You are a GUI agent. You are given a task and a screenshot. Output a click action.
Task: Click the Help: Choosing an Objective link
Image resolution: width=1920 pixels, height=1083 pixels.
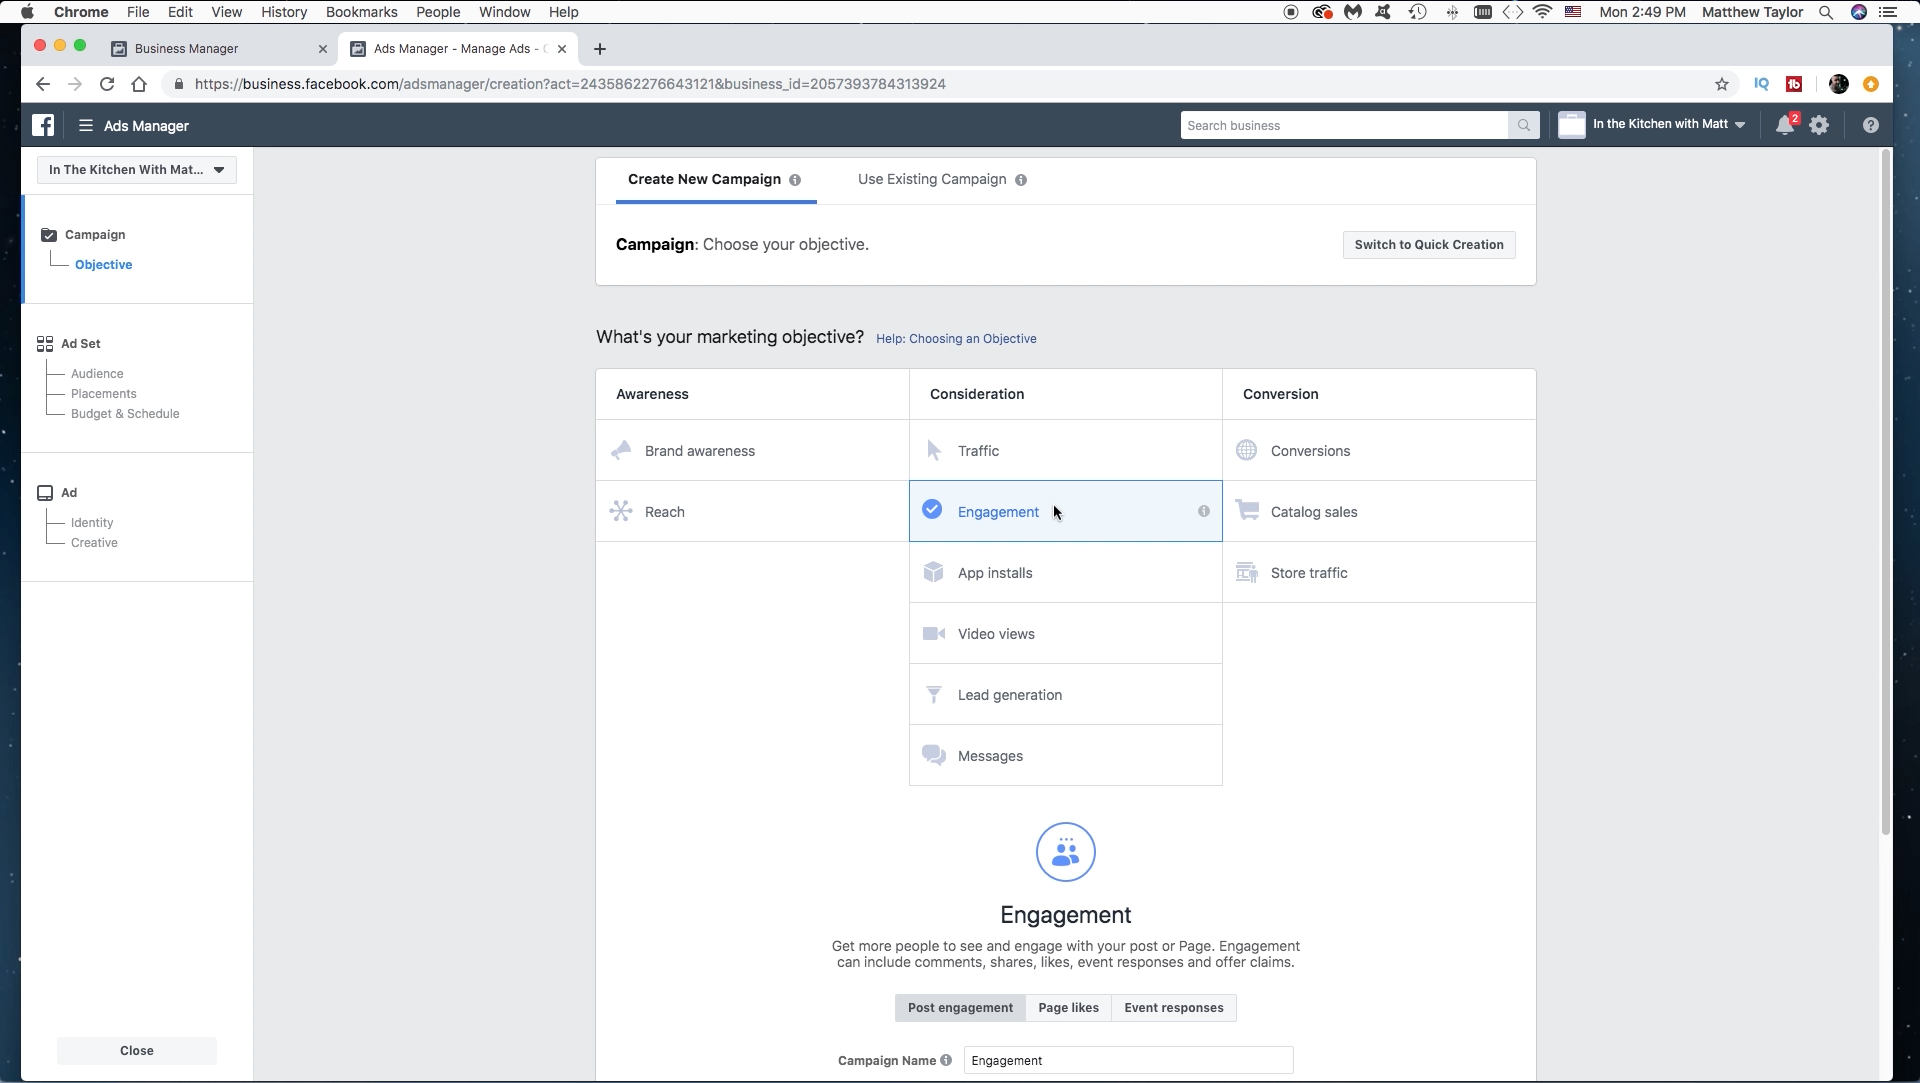click(x=956, y=338)
